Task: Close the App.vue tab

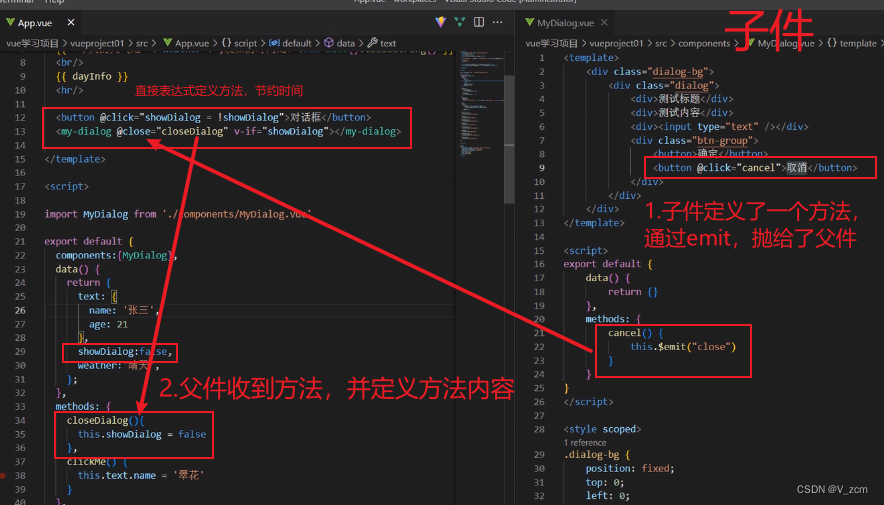Action: coord(70,23)
